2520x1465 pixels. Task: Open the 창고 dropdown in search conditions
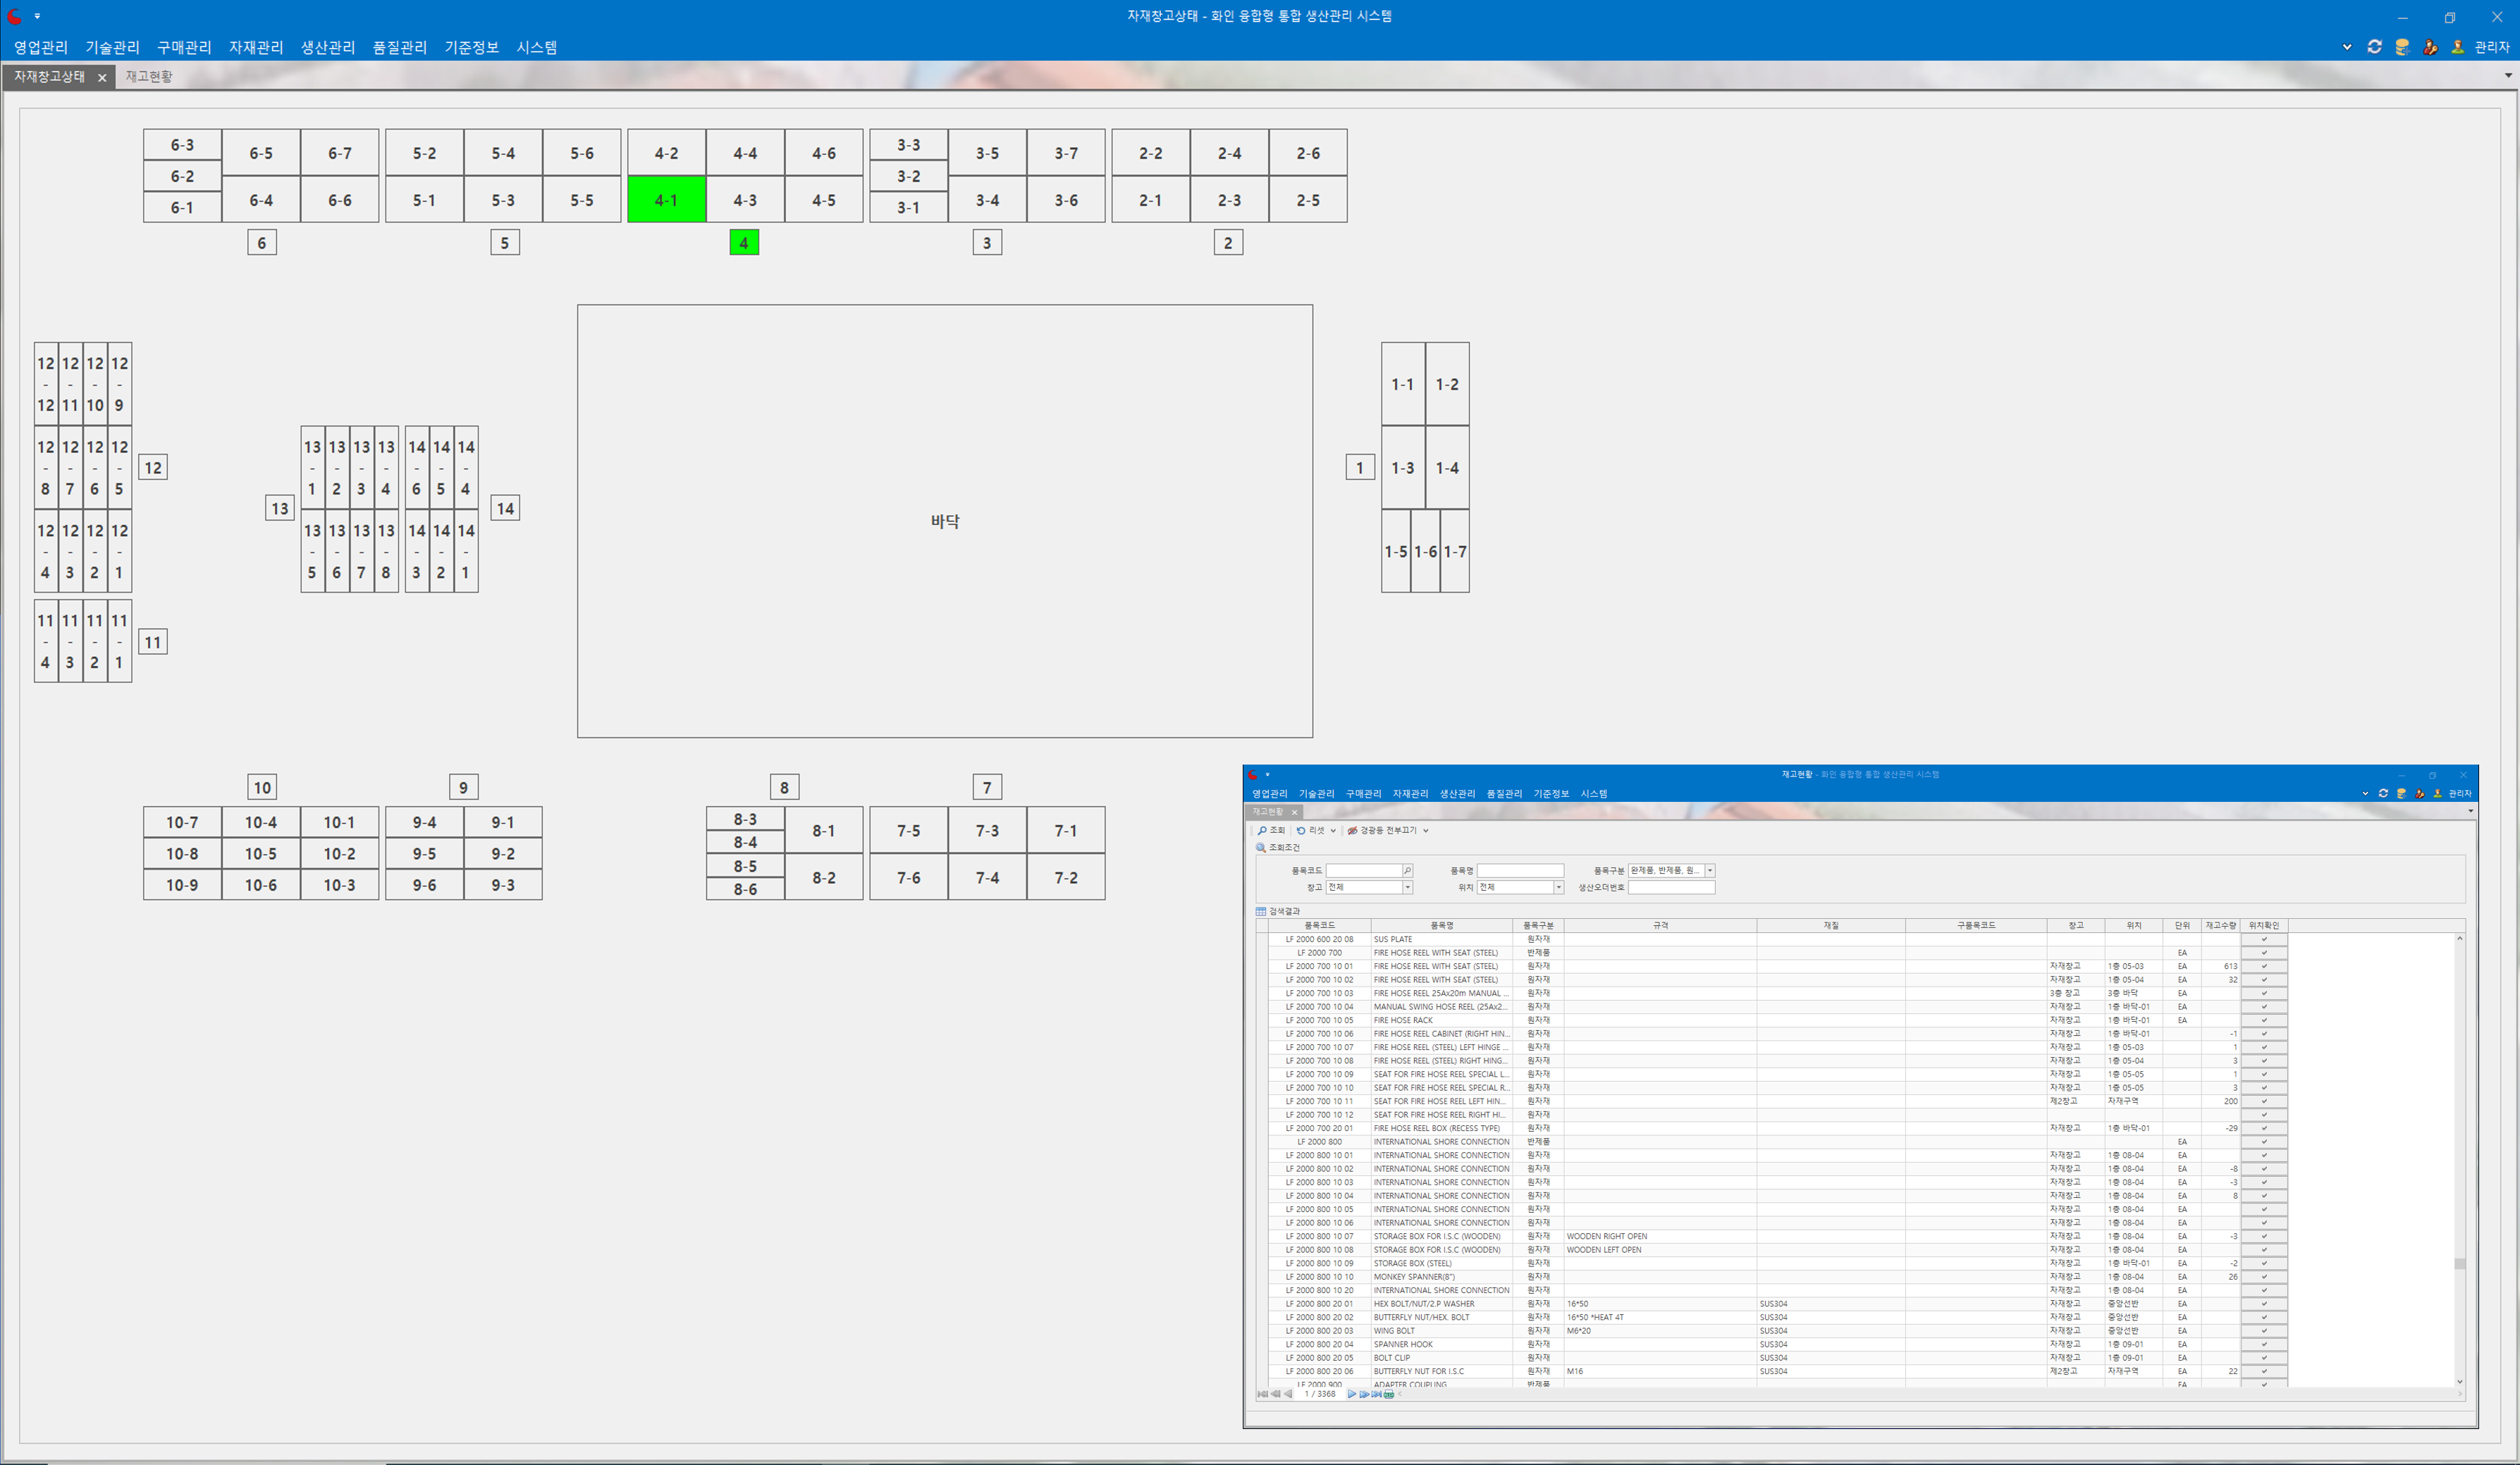click(1407, 888)
